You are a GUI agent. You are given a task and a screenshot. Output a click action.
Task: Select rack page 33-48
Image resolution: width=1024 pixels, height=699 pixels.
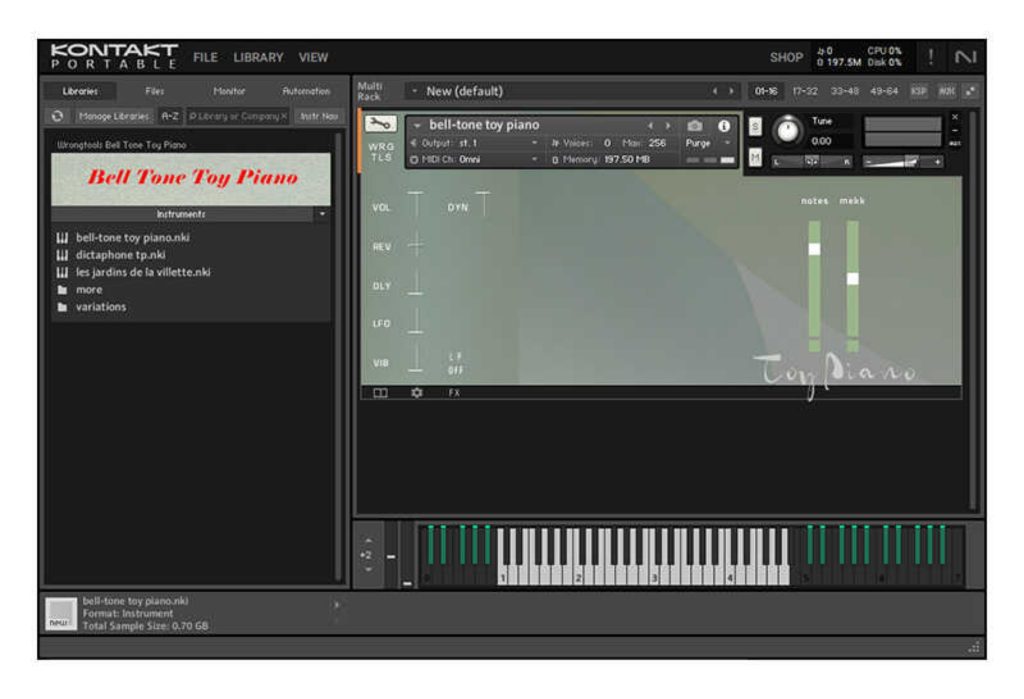tap(844, 91)
